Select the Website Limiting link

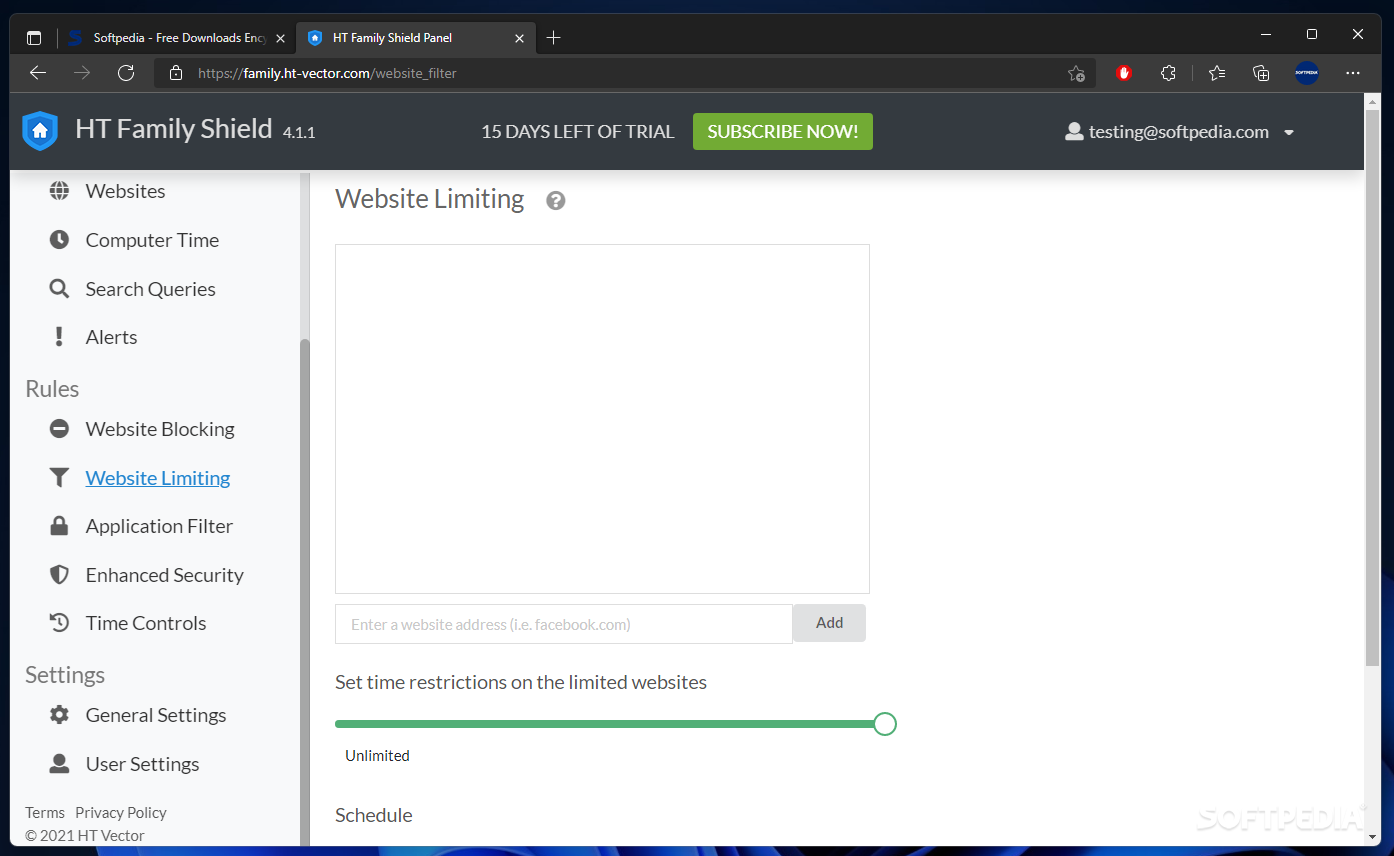coord(158,478)
